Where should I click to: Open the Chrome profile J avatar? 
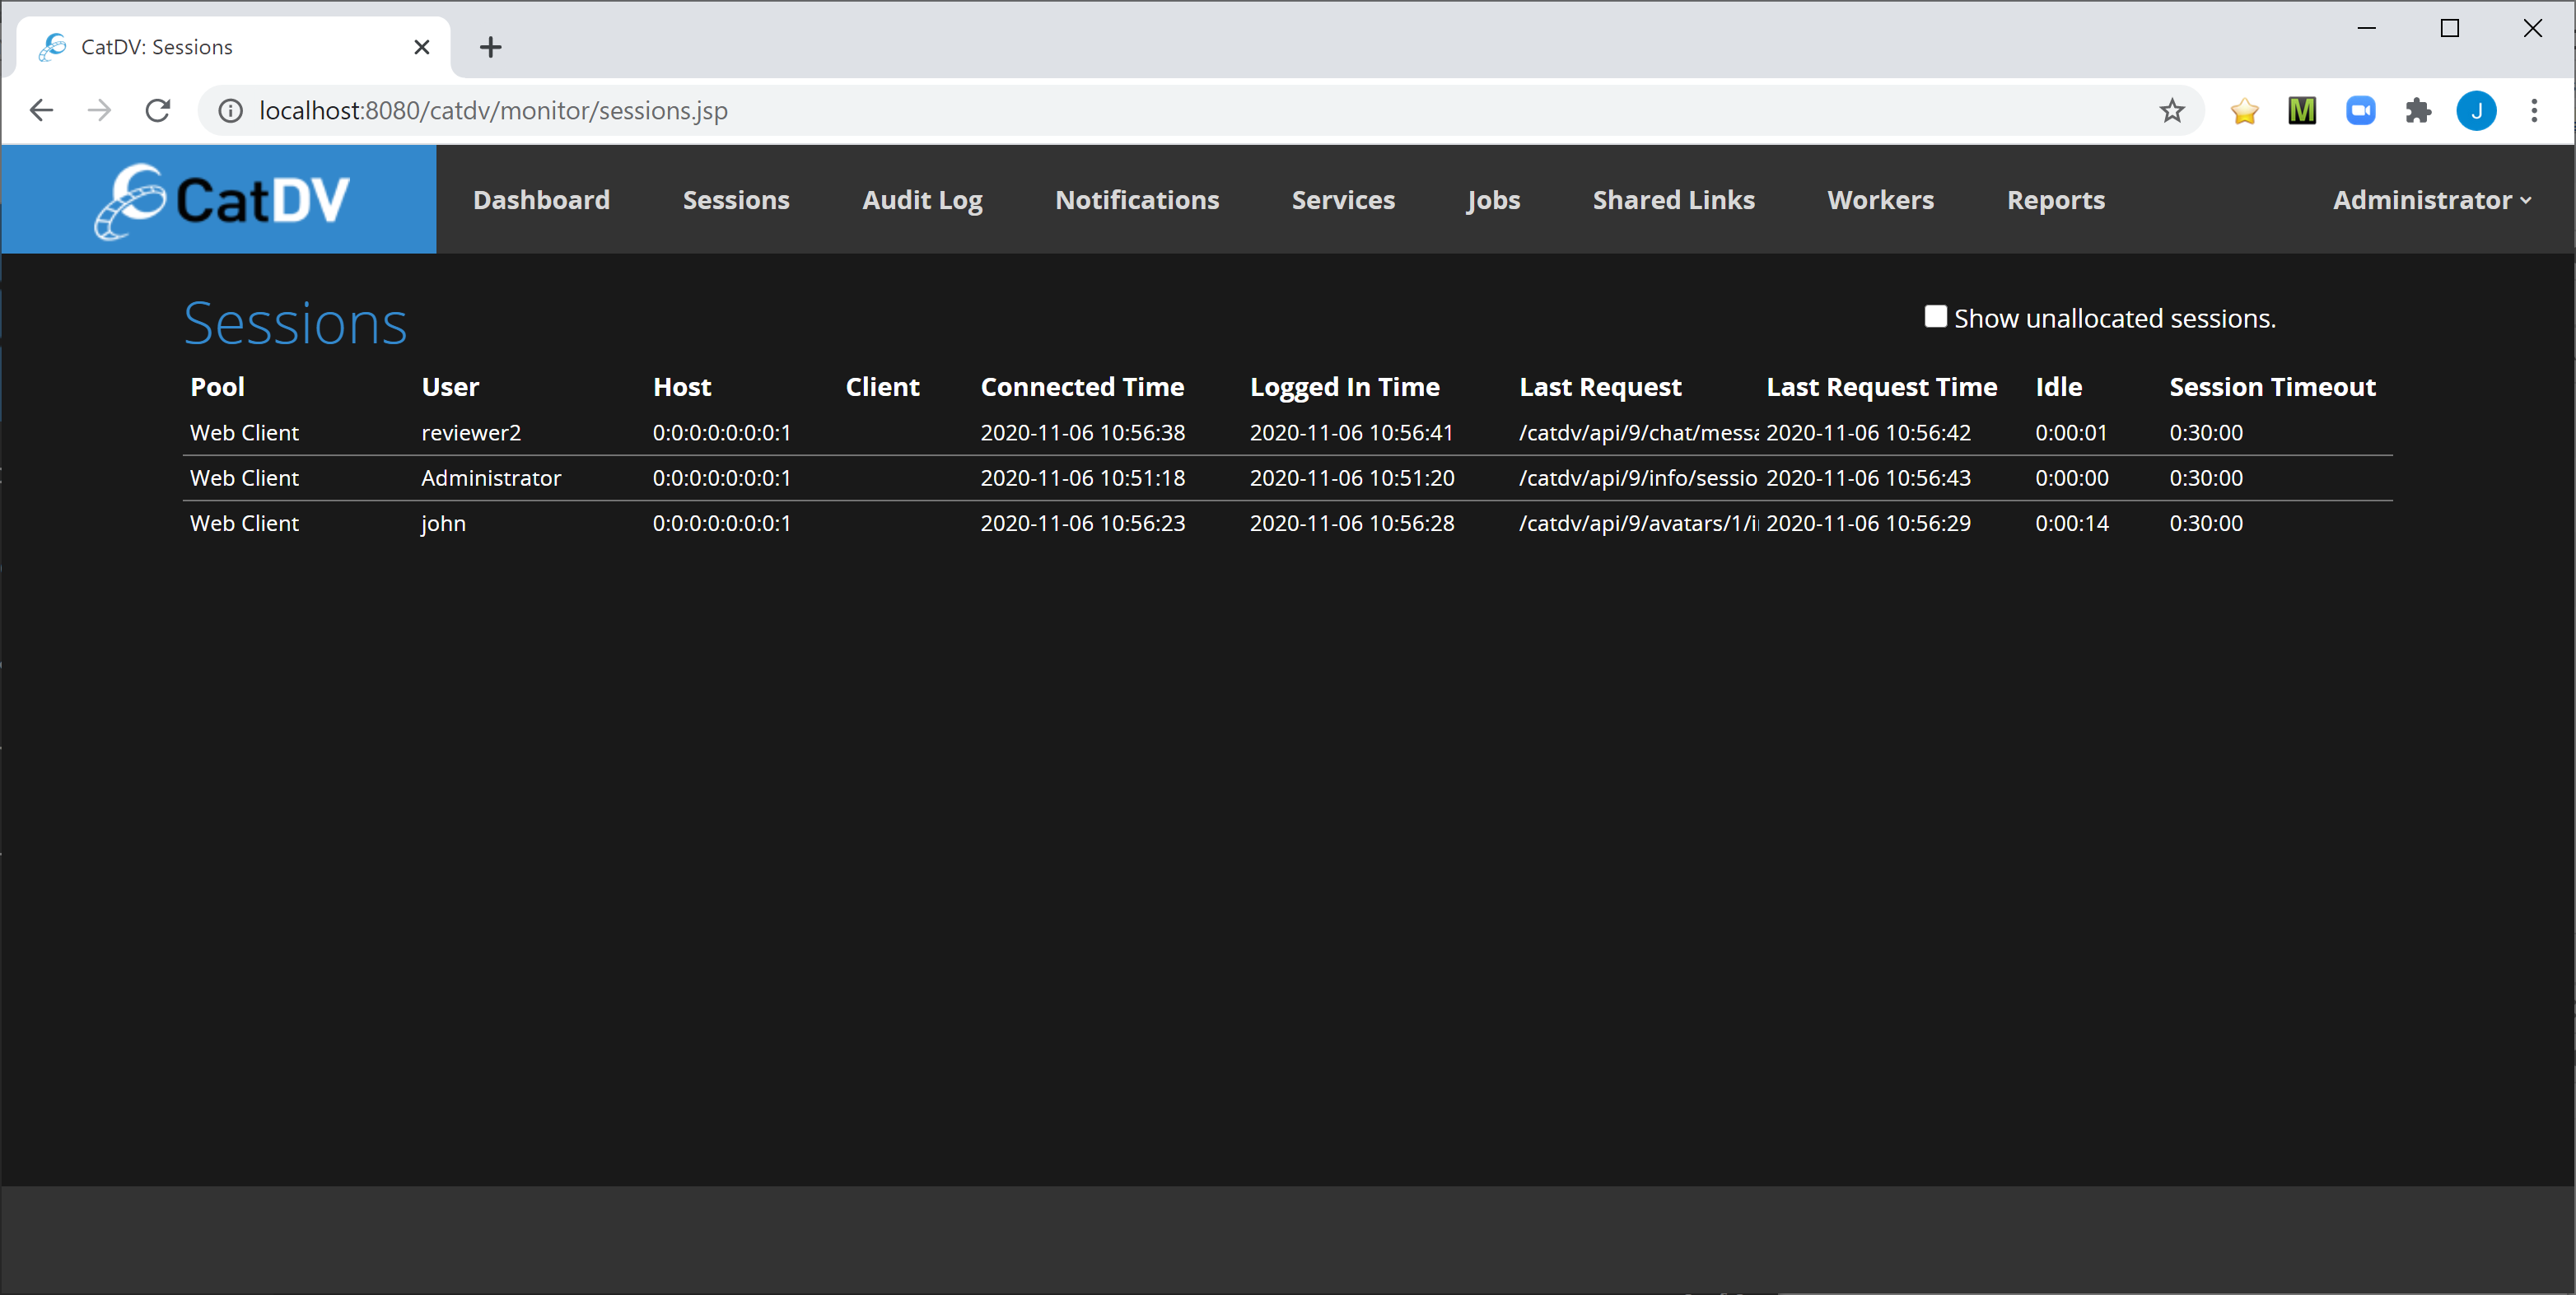point(2476,110)
